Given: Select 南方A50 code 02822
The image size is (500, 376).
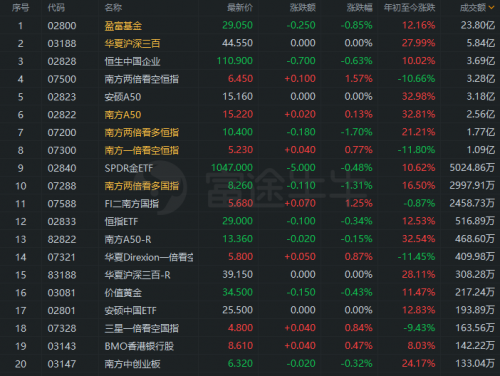Looking at the screenshot, I should 250,114.
